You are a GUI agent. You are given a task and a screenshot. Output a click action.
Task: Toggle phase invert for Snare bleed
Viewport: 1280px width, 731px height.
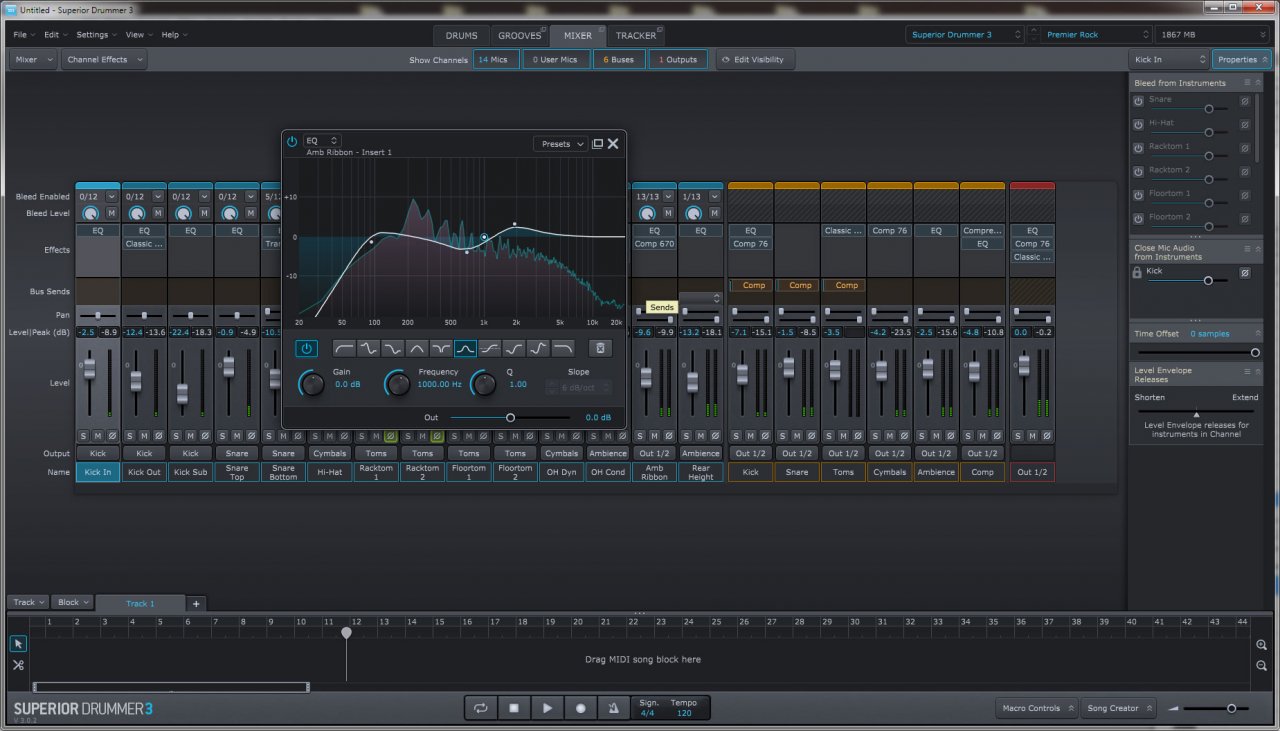click(x=1245, y=101)
